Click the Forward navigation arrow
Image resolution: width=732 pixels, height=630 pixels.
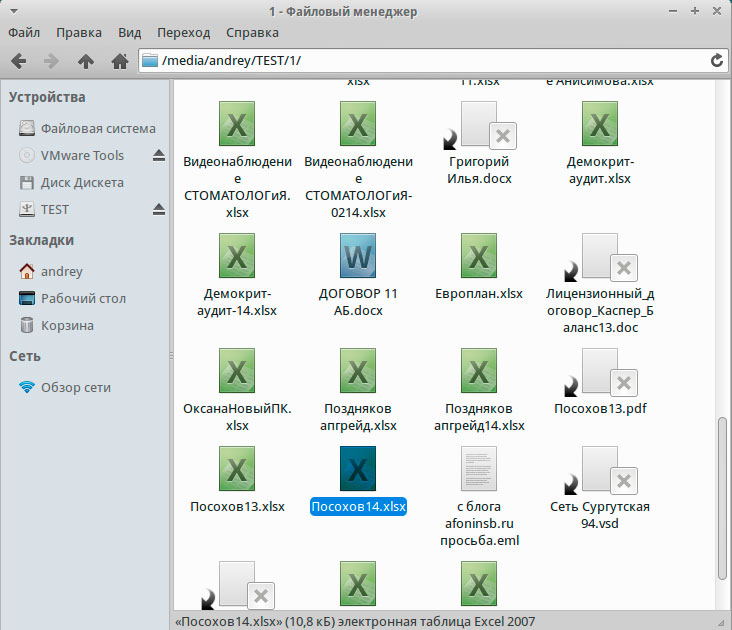point(51,61)
